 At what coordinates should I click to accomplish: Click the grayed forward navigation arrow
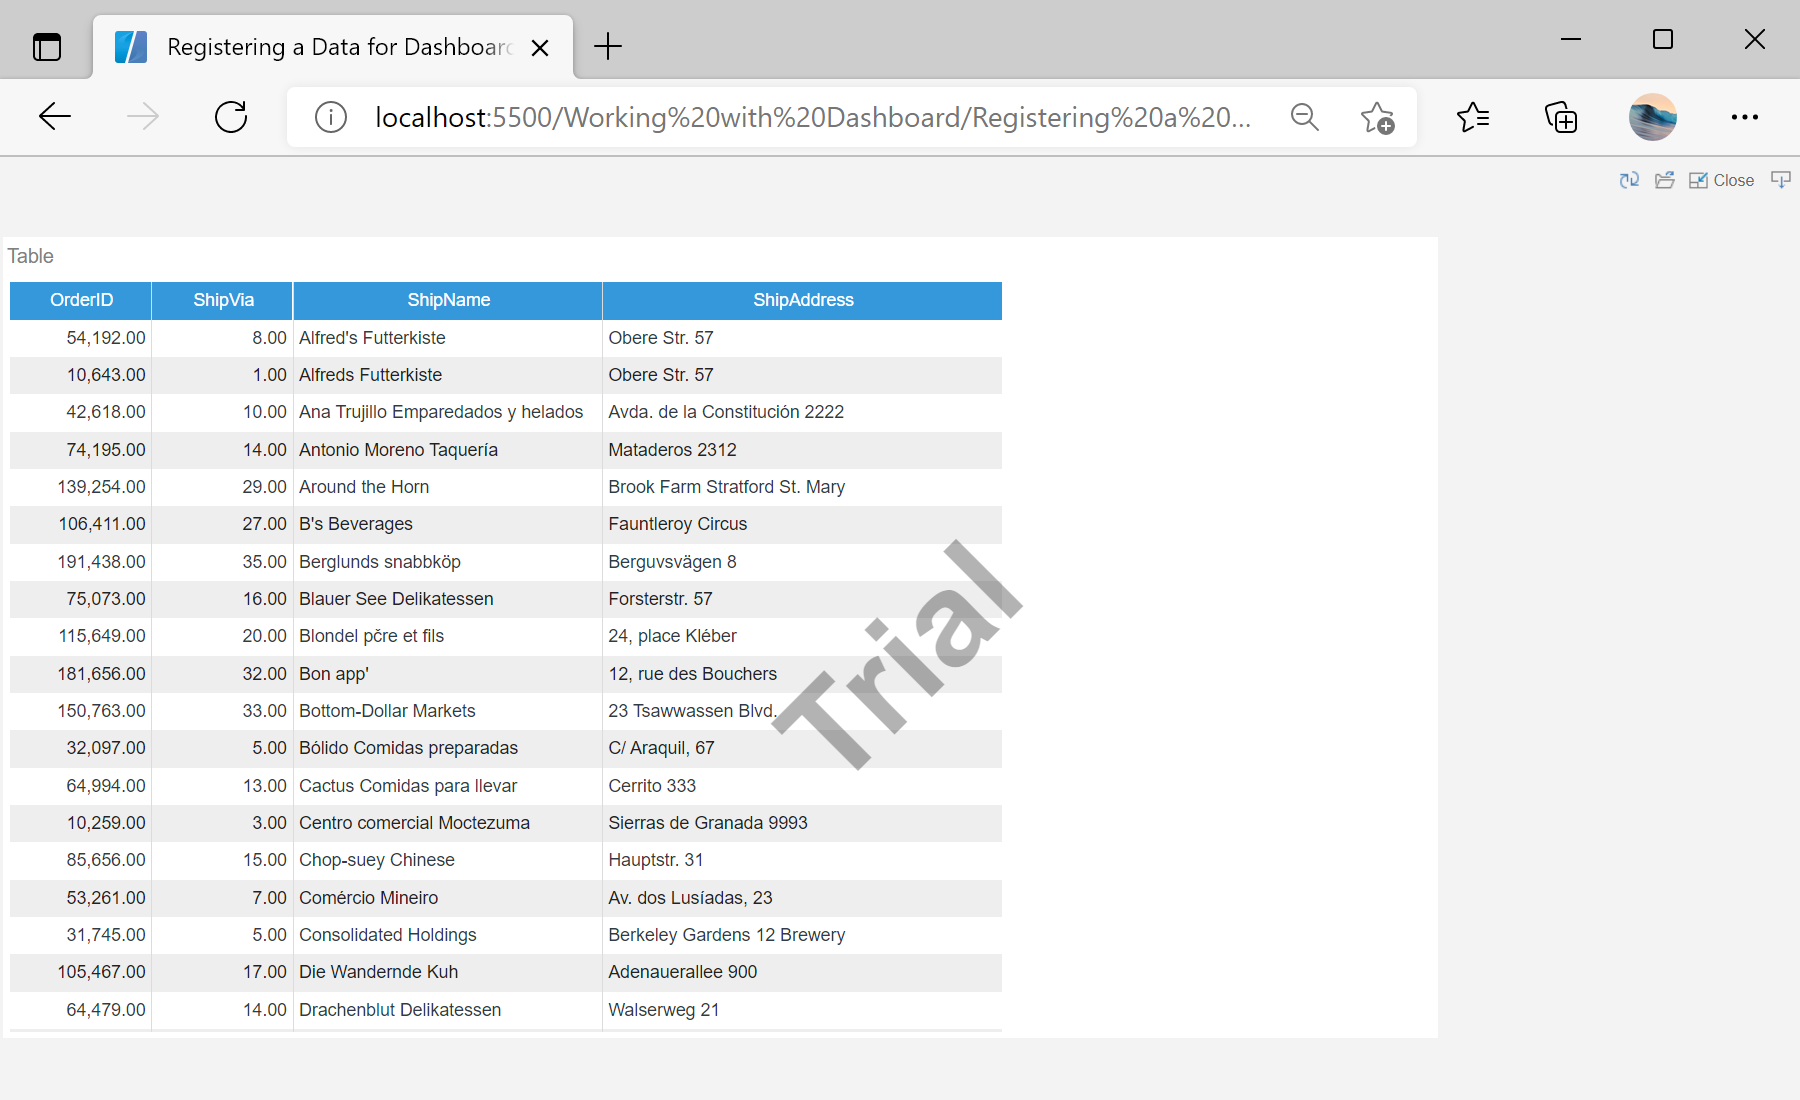click(143, 117)
